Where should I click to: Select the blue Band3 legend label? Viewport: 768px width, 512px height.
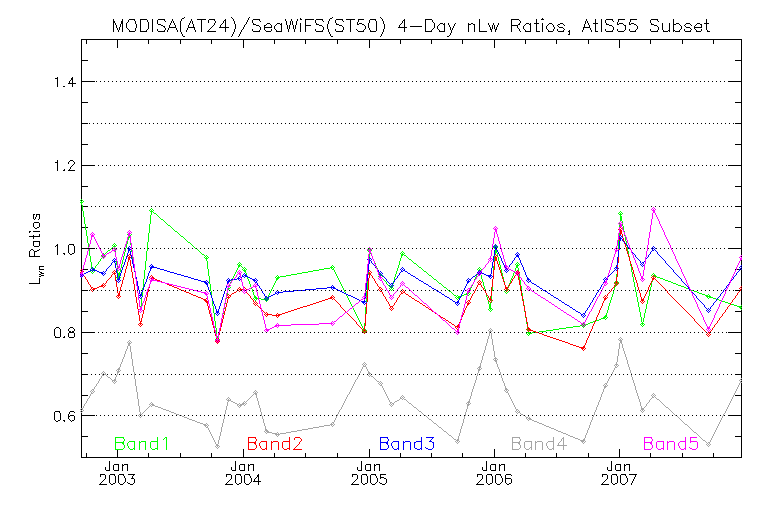pos(407,444)
